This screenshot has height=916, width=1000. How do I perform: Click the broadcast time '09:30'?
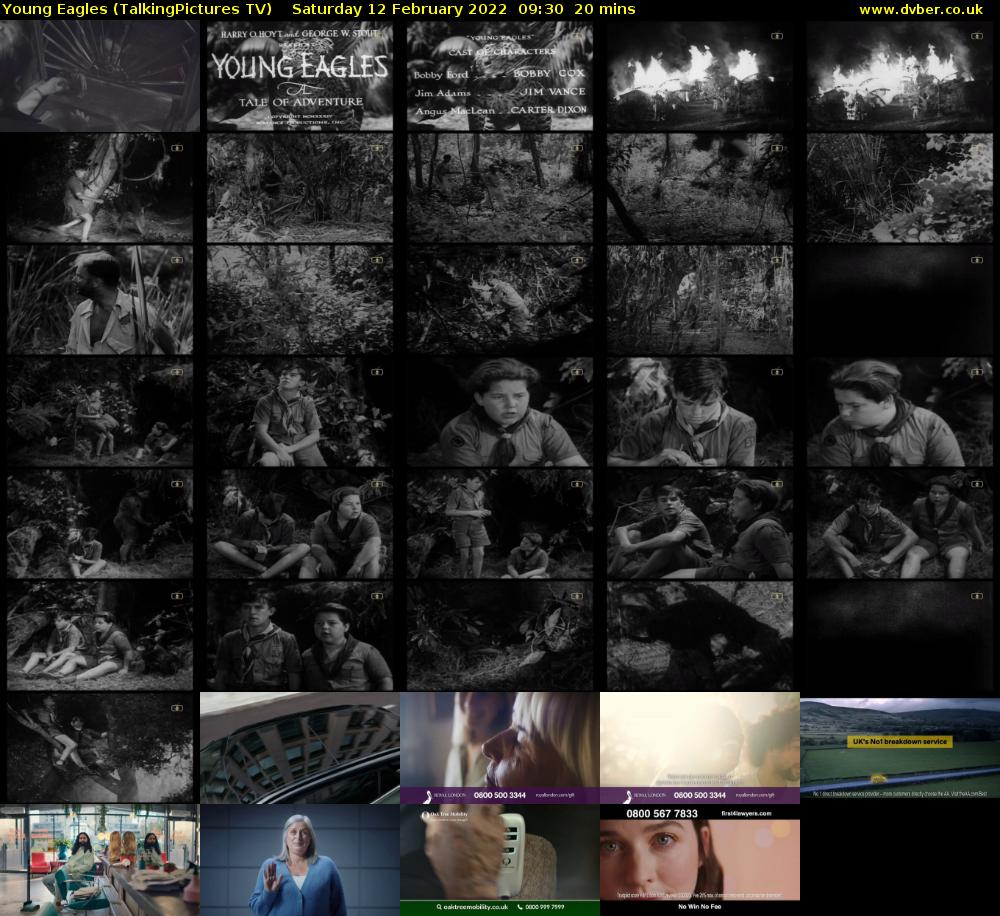tap(541, 10)
